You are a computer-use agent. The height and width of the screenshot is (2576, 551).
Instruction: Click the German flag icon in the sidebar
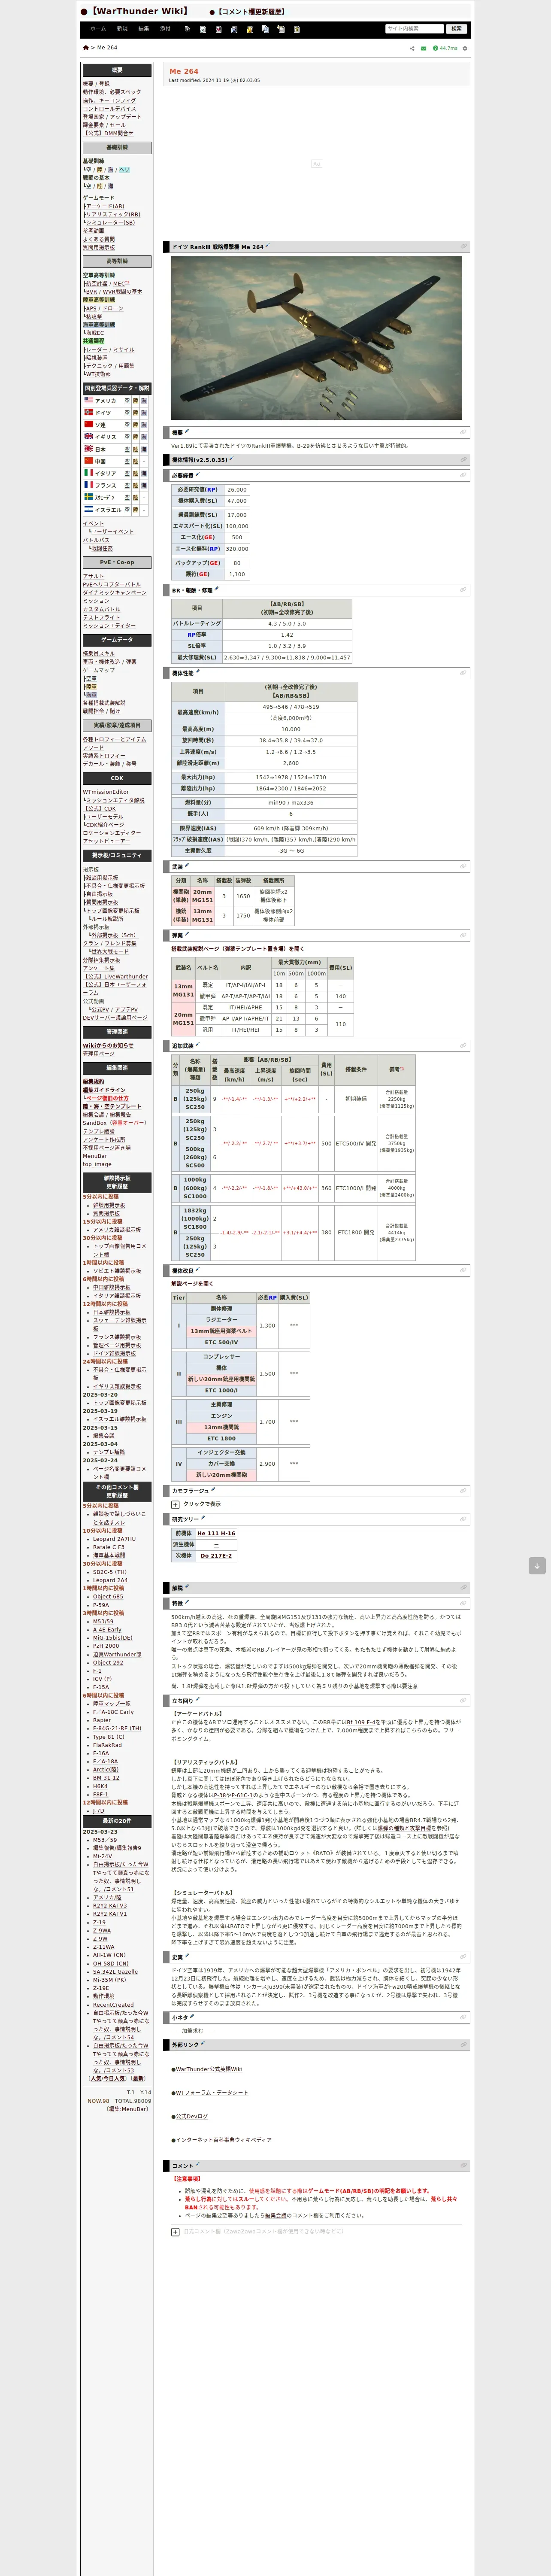[88, 412]
